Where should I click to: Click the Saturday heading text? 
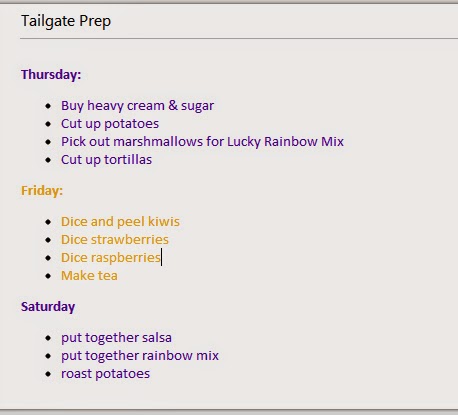pyautogui.click(x=48, y=307)
